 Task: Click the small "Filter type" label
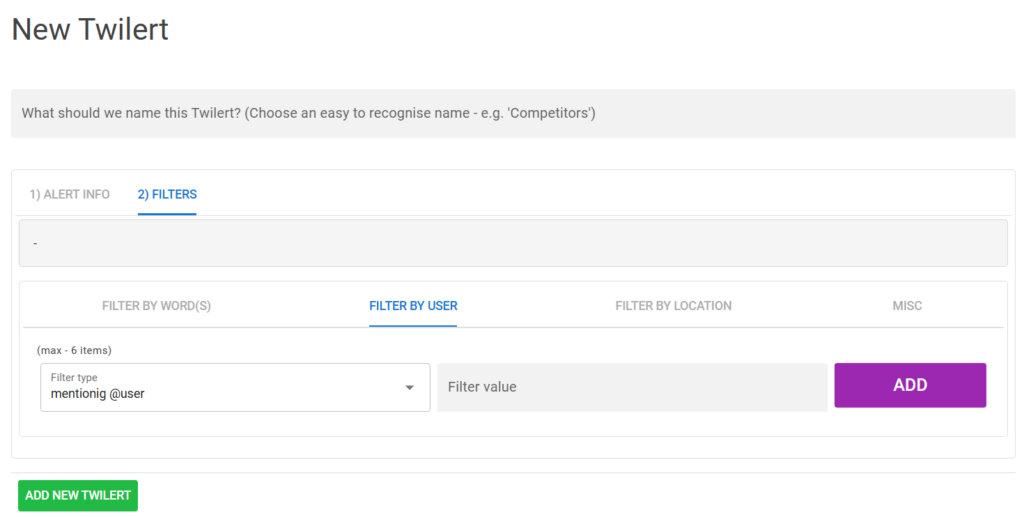pos(75,377)
